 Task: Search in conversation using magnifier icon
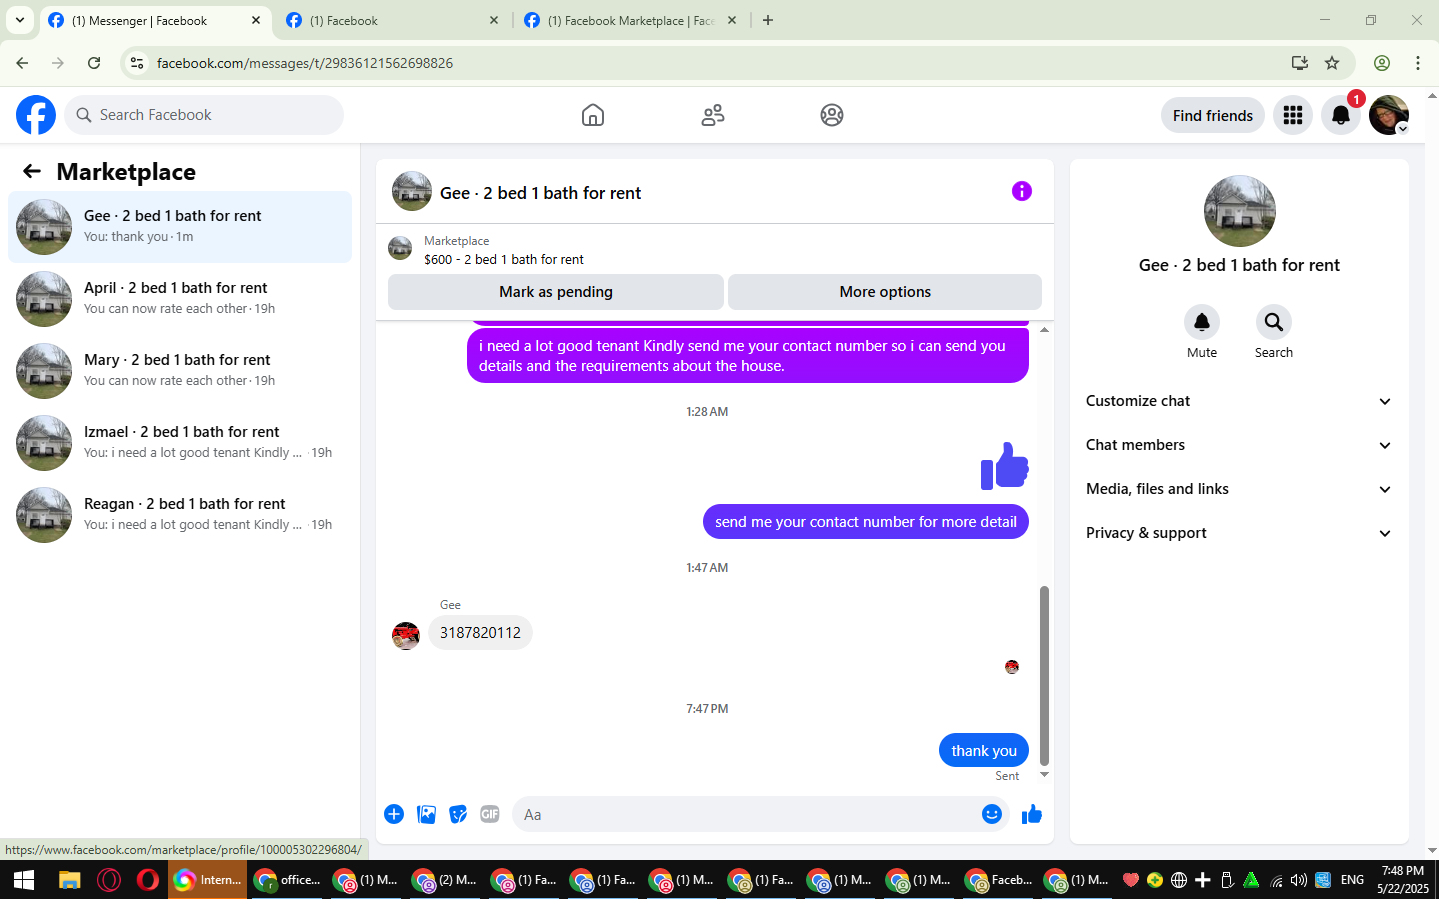point(1274,322)
